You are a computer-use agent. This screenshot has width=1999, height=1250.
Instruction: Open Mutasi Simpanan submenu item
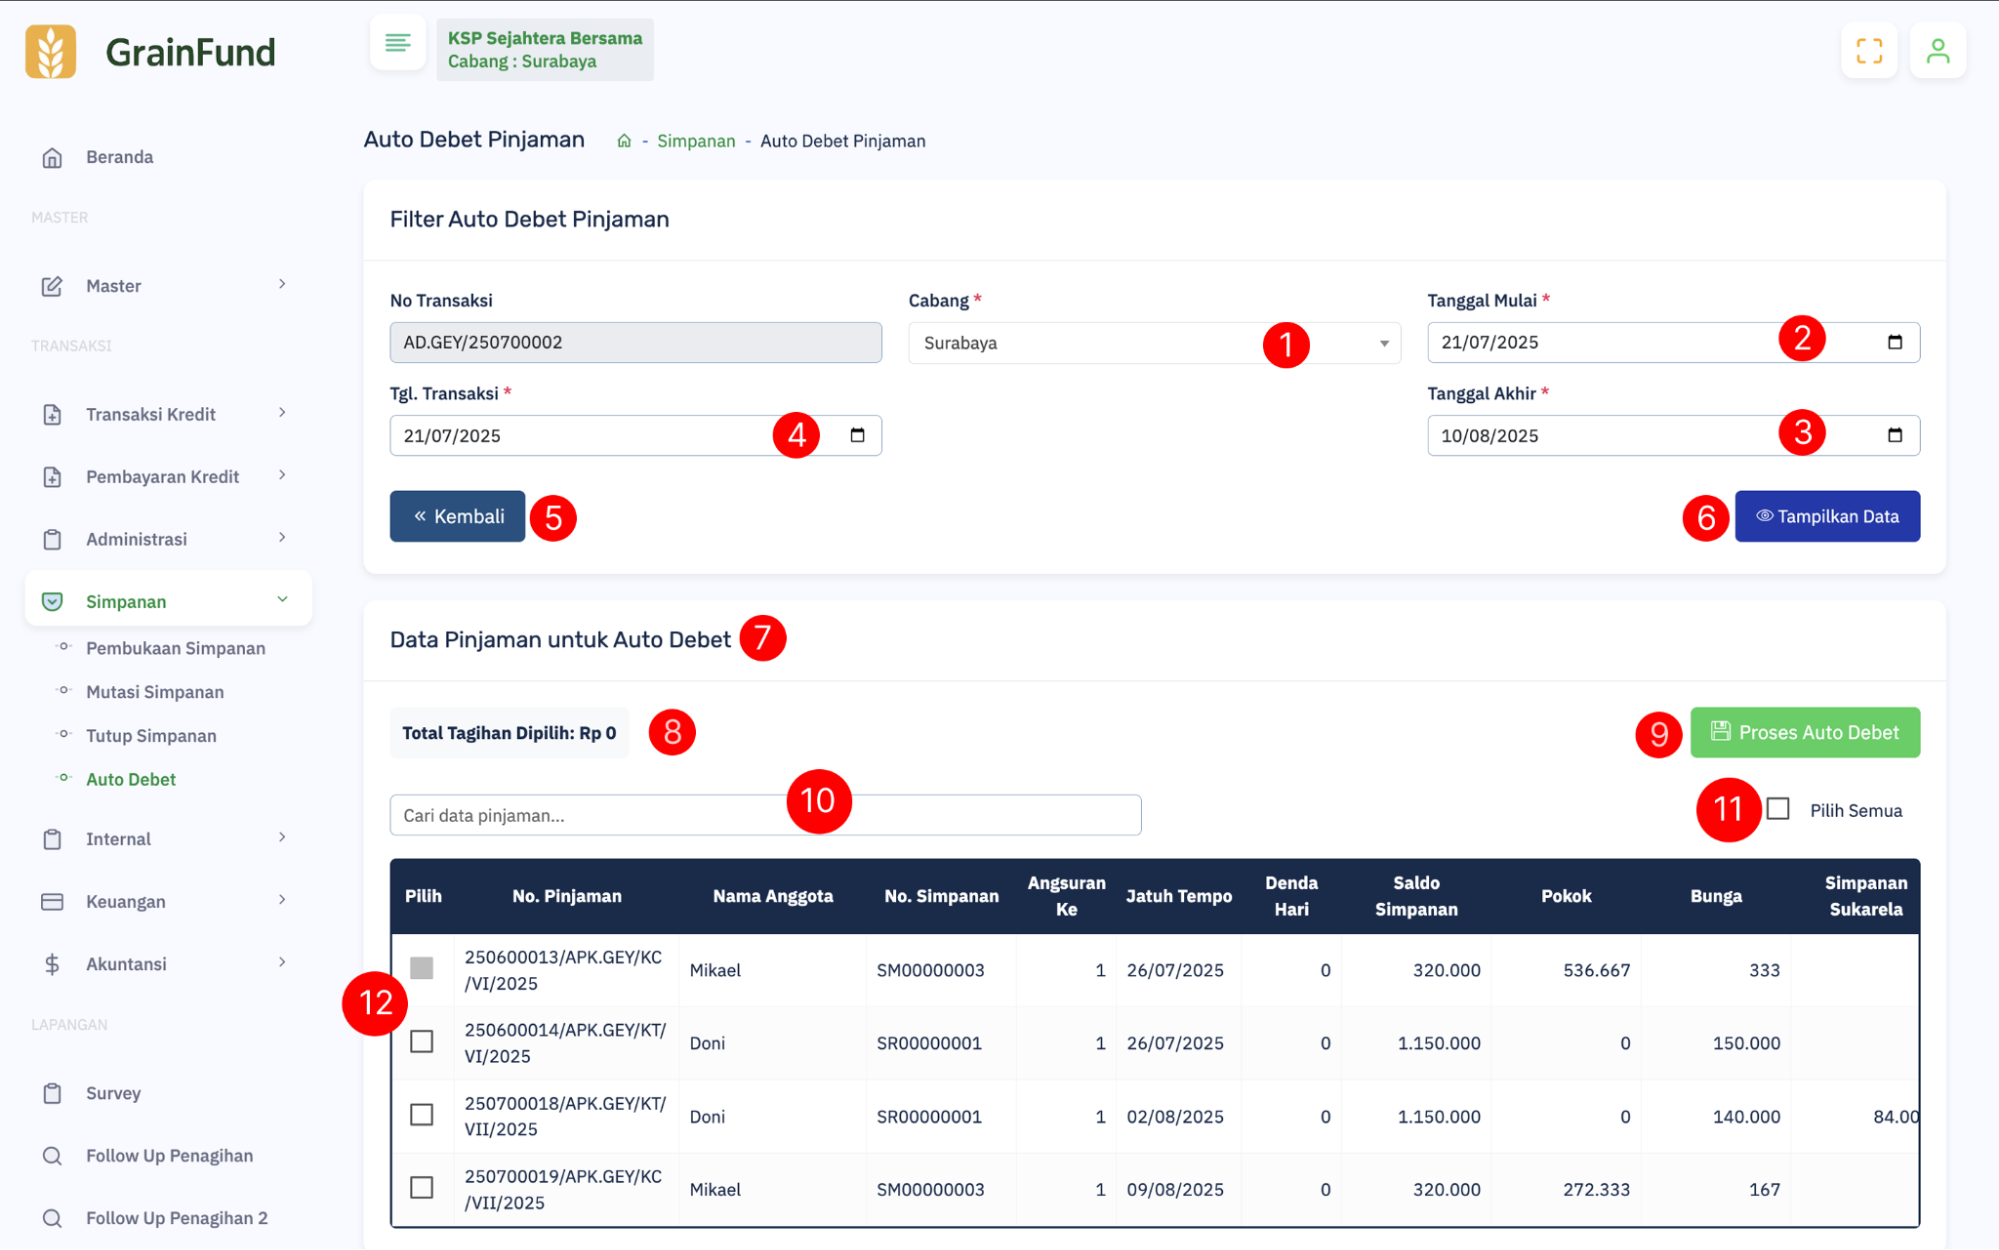click(x=155, y=692)
